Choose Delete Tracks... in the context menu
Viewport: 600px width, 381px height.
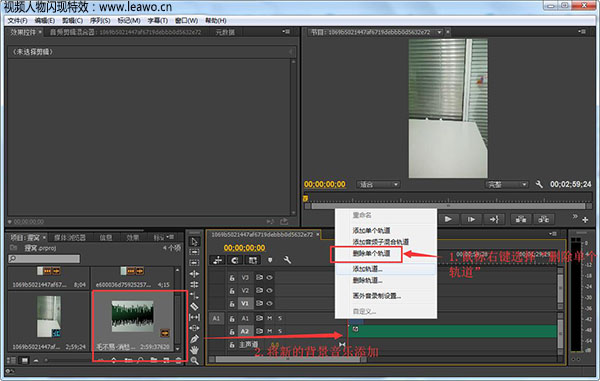[367, 280]
